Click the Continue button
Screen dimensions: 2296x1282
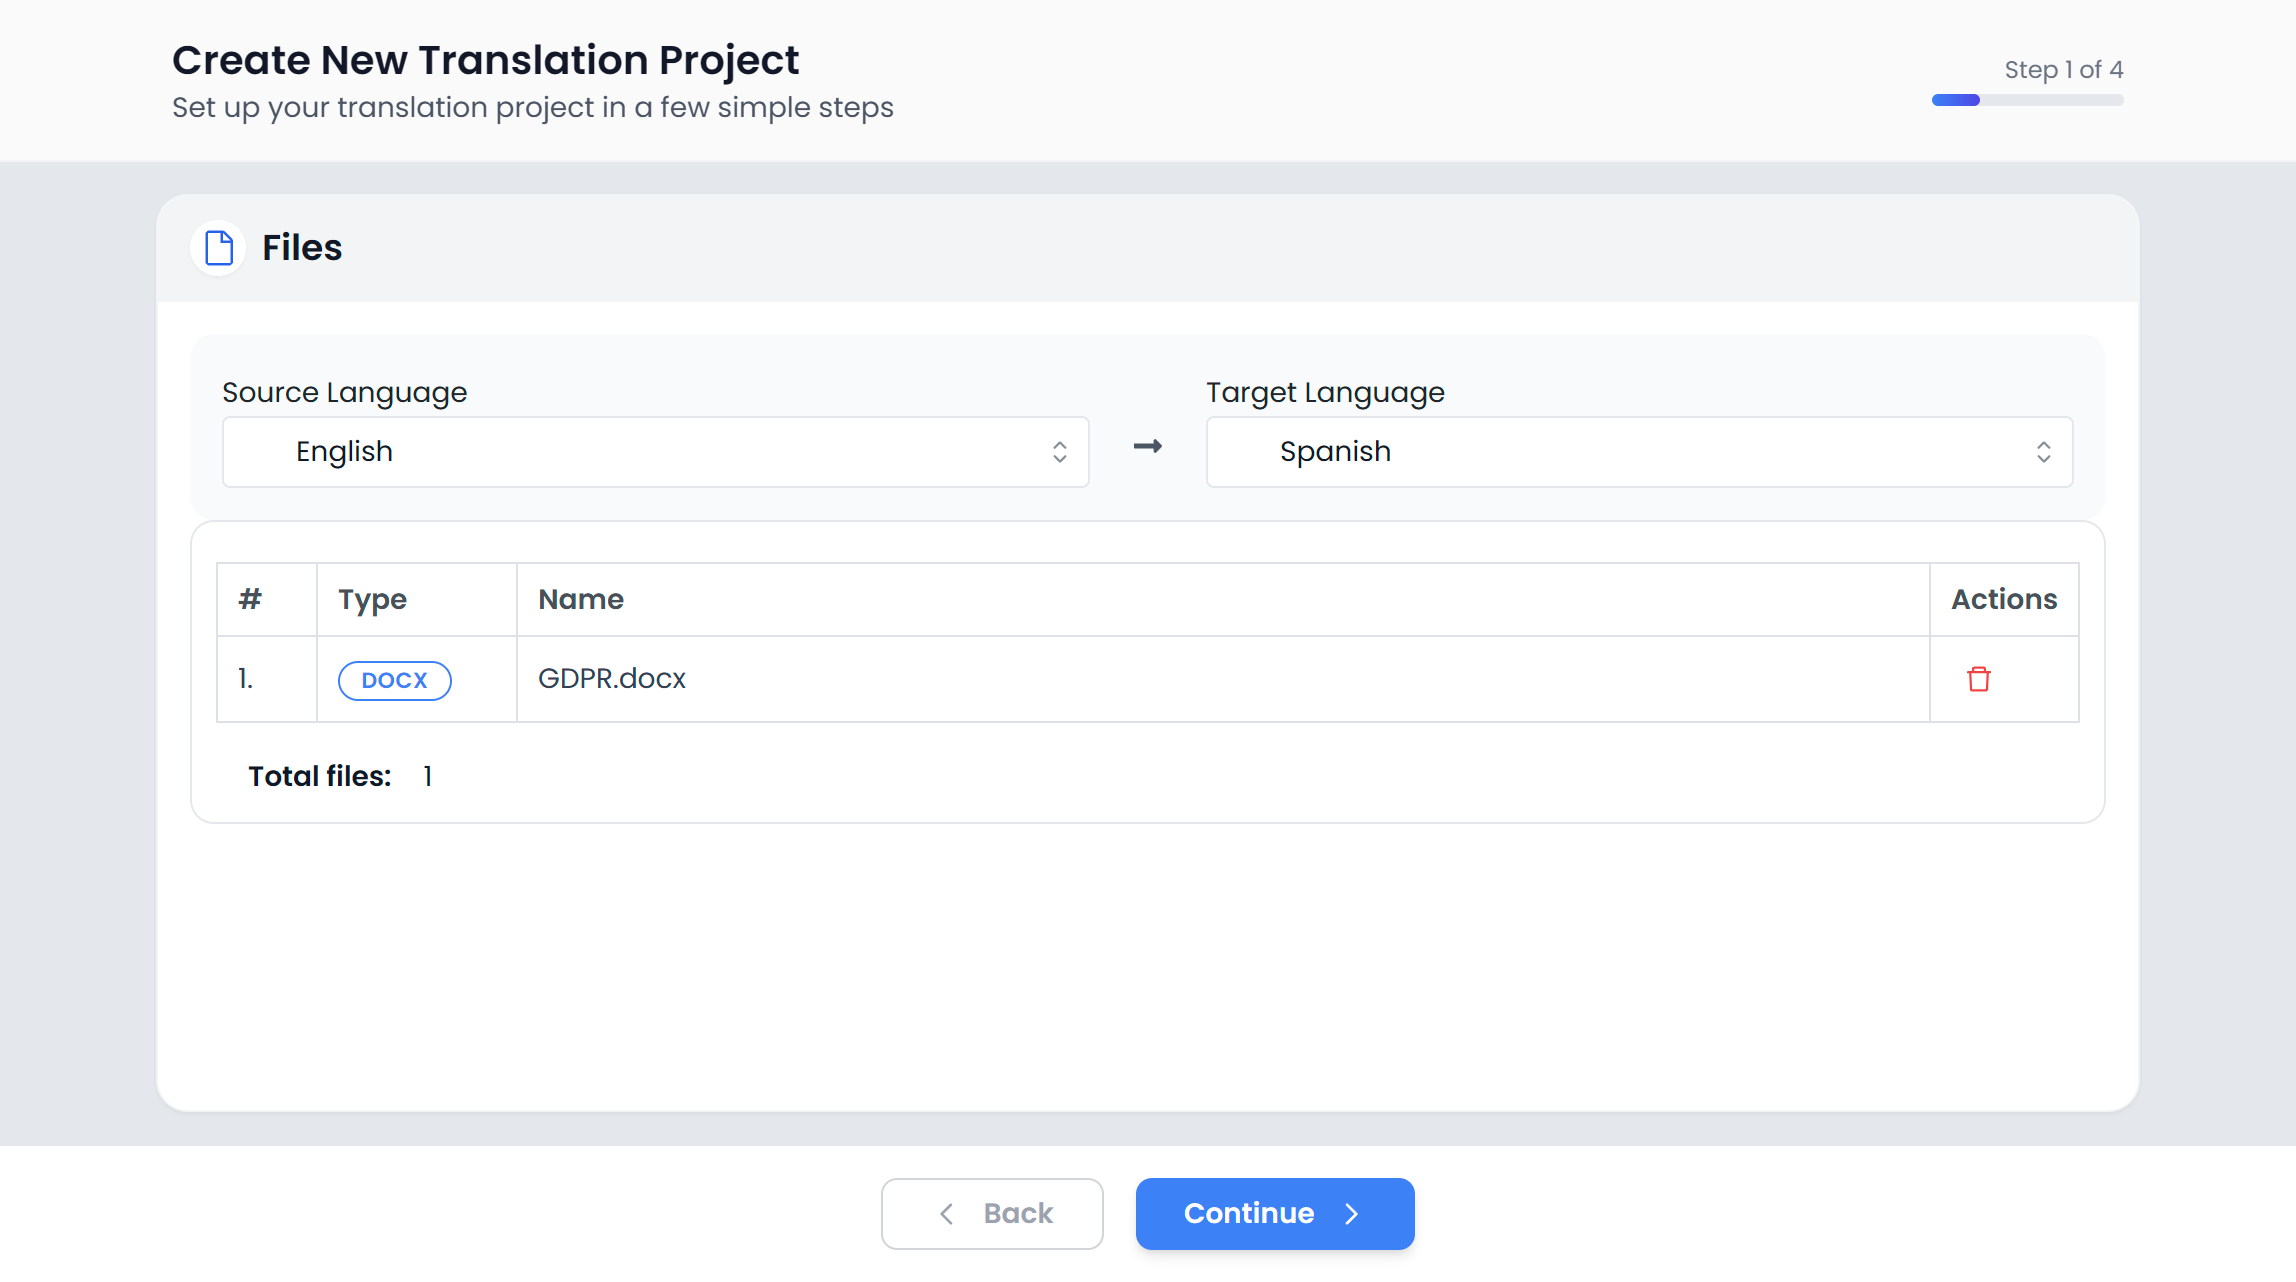pos(1274,1213)
